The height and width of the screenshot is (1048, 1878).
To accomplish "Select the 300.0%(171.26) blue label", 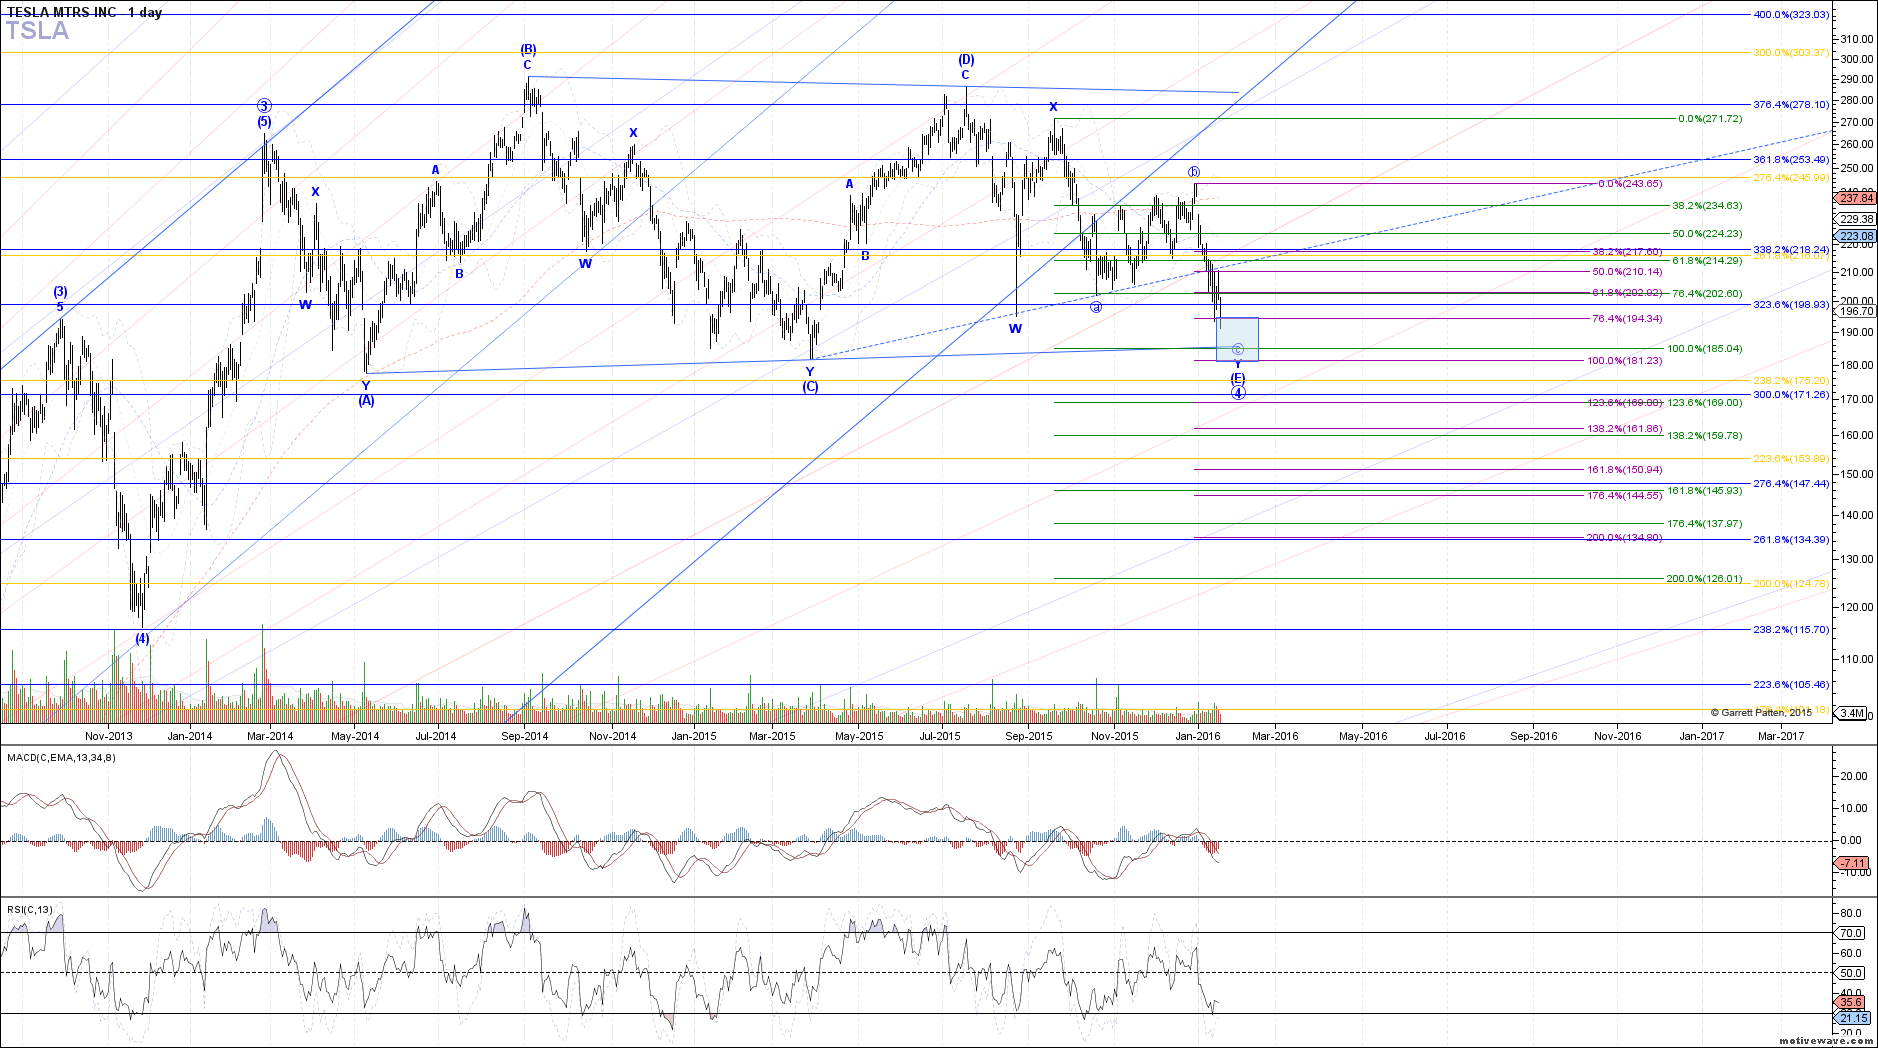I will coord(1792,394).
